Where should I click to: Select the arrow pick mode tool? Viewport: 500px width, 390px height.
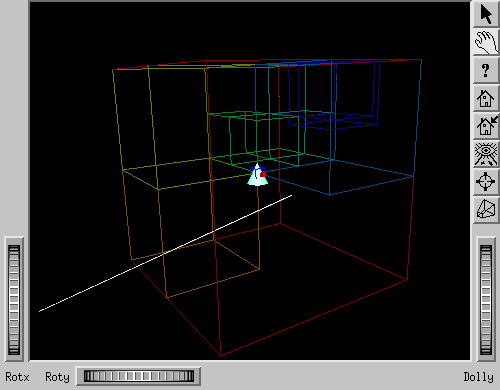[x=486, y=14]
